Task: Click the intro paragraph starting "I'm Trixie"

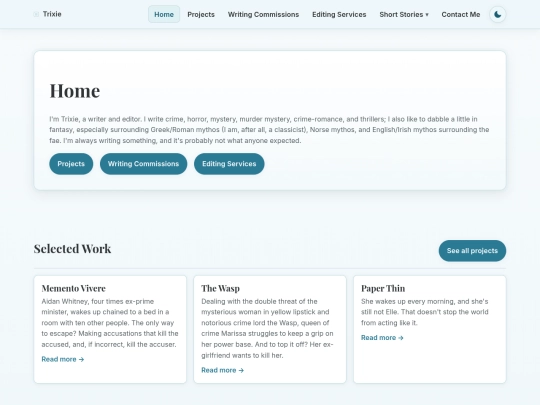Action: point(269,130)
